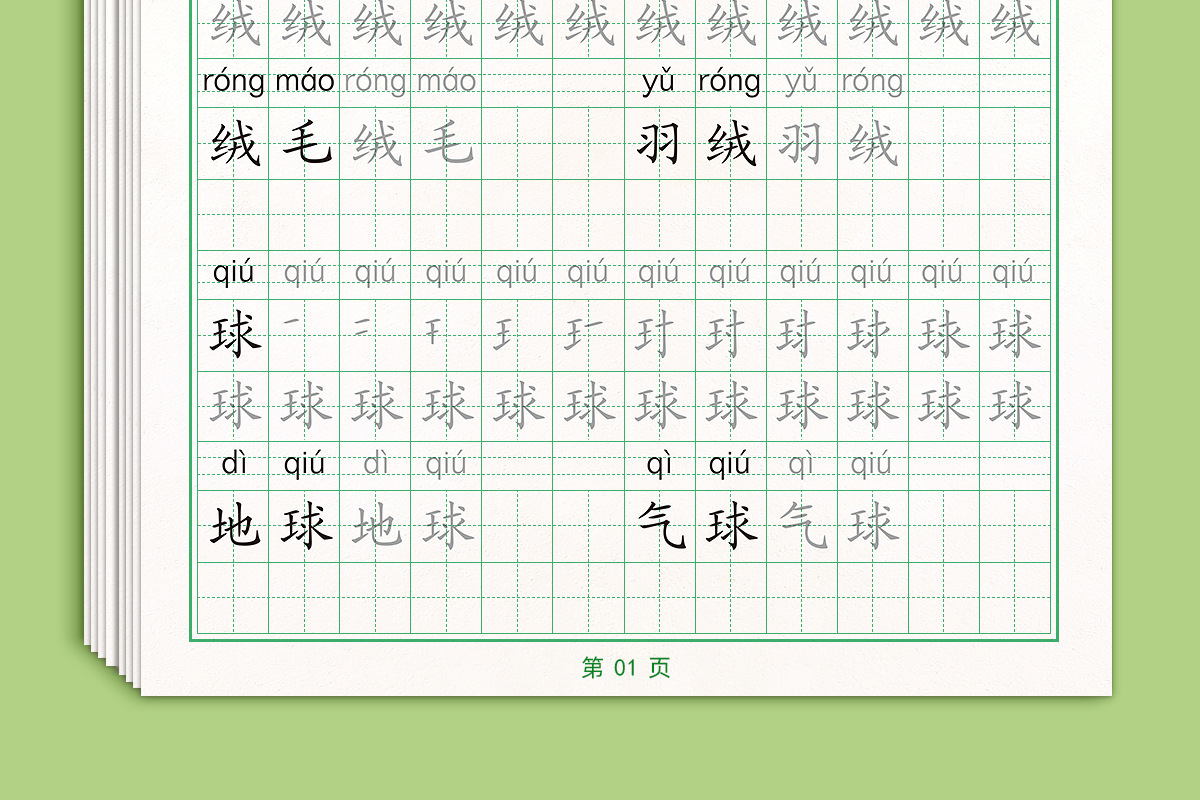Screen dimensions: 1200x800
Task: Click the gray tracing character 地
Action: click(x=377, y=526)
